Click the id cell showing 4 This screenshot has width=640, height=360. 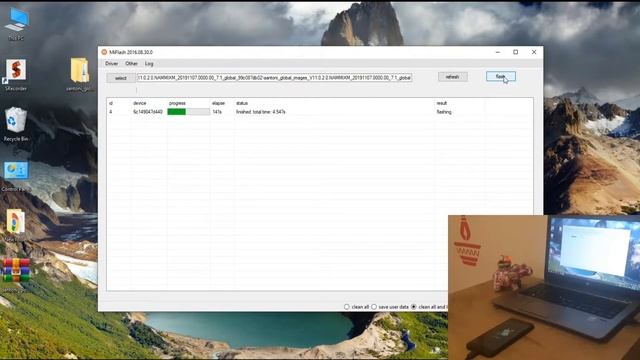[x=111, y=112]
